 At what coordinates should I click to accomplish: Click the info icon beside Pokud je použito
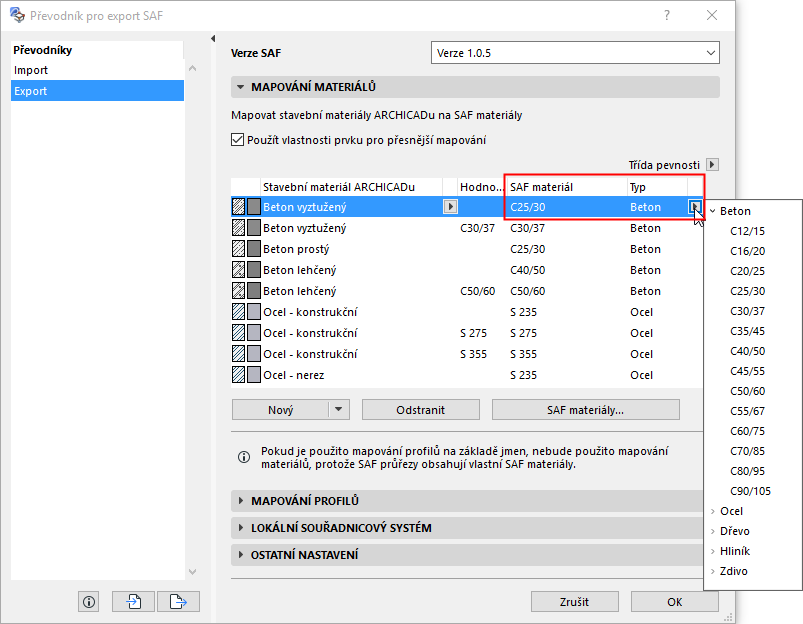click(244, 457)
